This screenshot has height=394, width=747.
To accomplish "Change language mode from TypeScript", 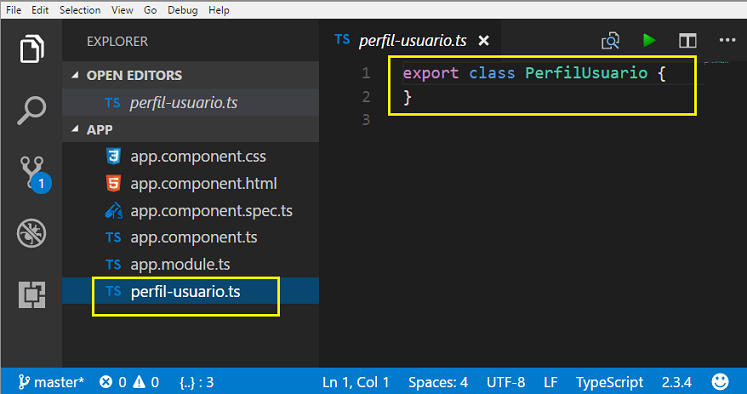I will (609, 382).
